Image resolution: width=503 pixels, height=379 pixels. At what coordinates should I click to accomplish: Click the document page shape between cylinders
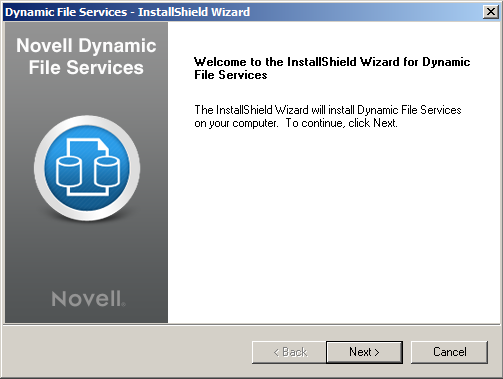tap(88, 167)
